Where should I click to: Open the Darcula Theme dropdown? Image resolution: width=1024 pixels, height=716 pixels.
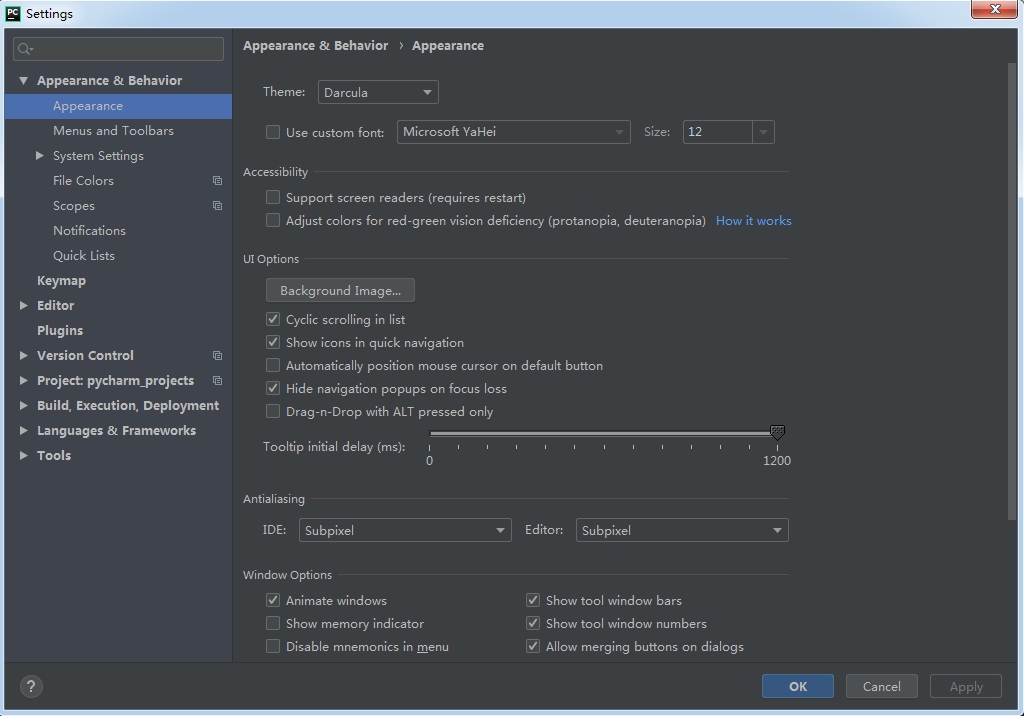click(378, 91)
